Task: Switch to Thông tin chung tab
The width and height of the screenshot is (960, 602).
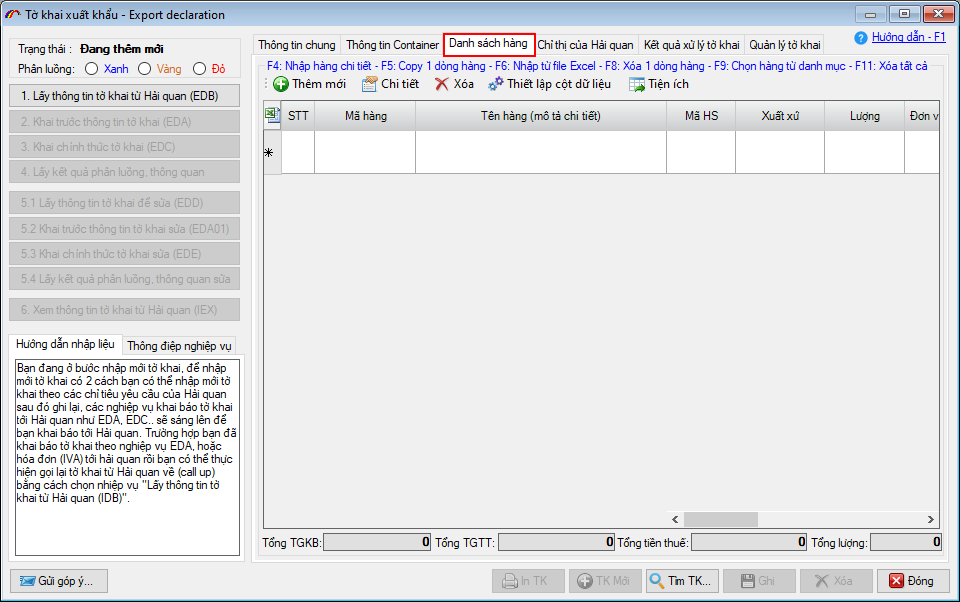Action: point(297,45)
